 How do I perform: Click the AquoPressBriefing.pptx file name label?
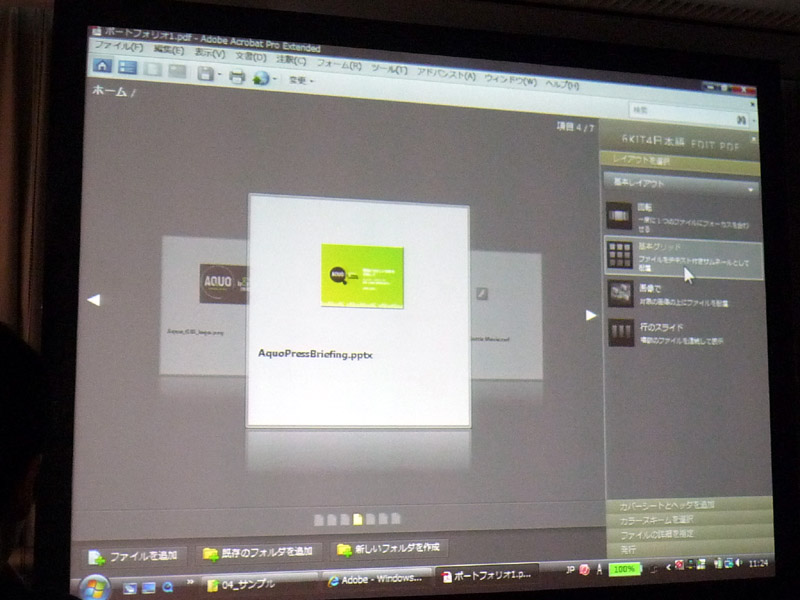(x=315, y=354)
